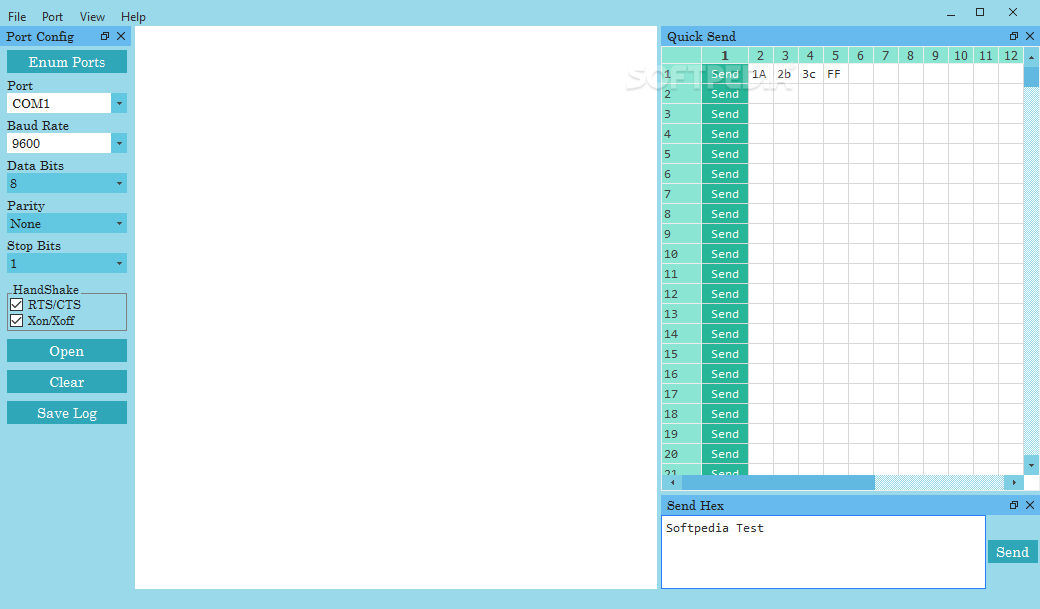Click Quick Send scroll down arrow
The width and height of the screenshot is (1040, 609).
click(x=1031, y=465)
